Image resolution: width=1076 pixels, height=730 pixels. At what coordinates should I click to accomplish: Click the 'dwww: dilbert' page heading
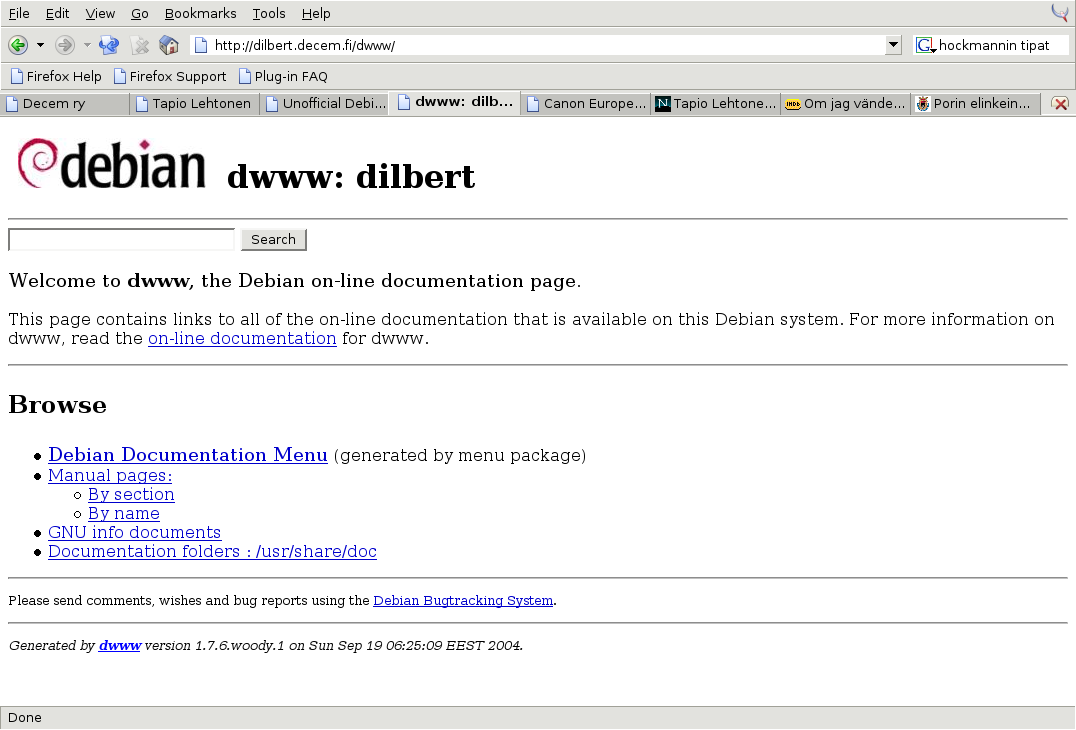(351, 176)
